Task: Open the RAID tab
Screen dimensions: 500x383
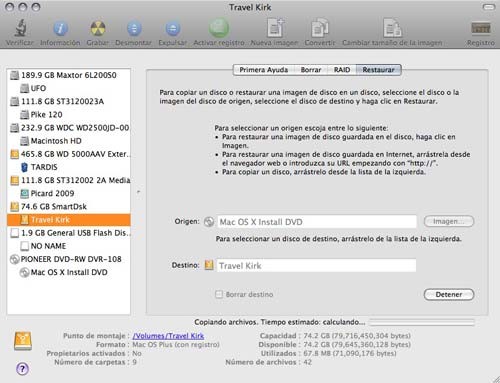Action: coord(342,70)
